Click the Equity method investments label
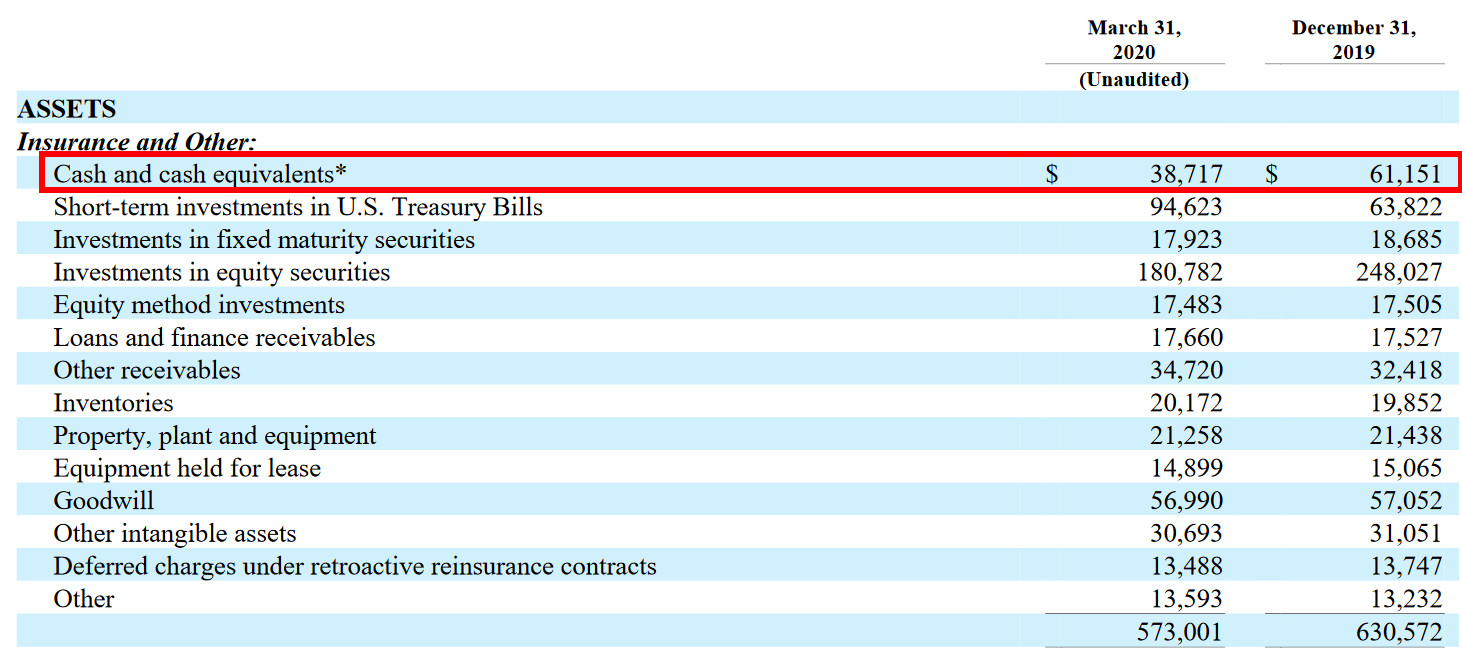The image size is (1462, 654). (199, 305)
